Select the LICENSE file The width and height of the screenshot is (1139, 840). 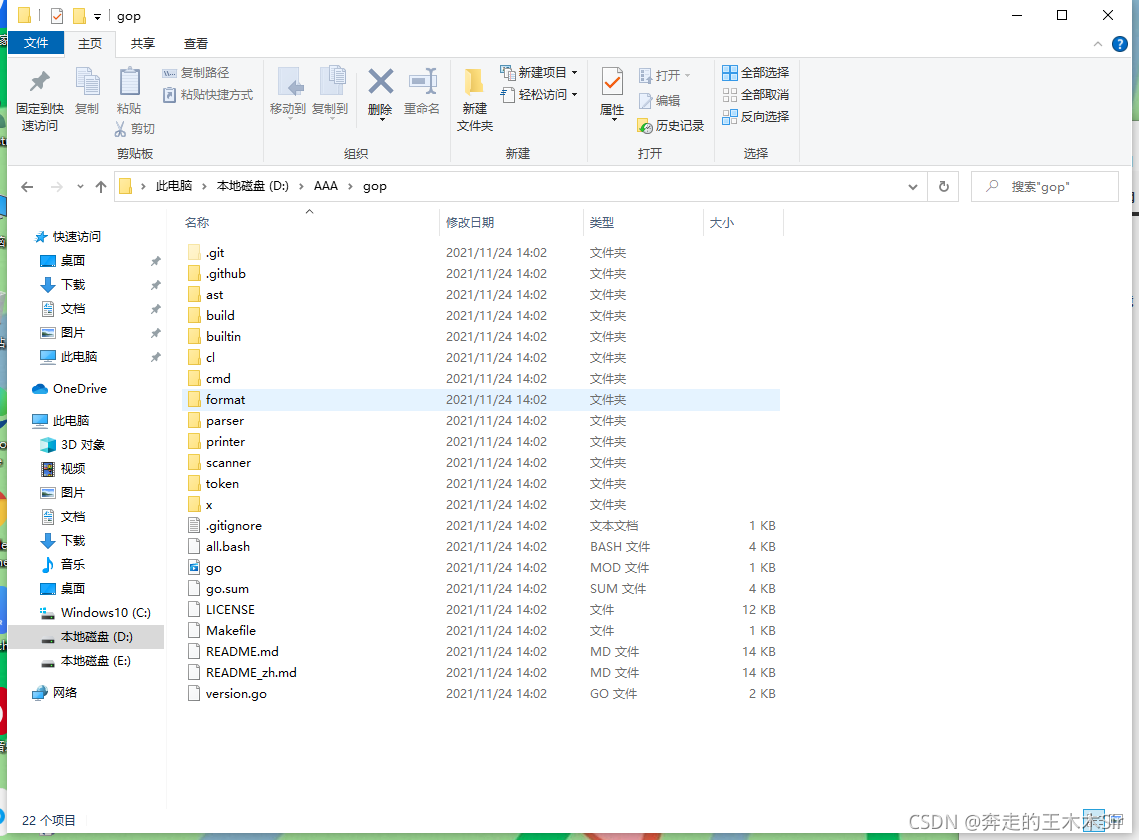[x=230, y=610]
